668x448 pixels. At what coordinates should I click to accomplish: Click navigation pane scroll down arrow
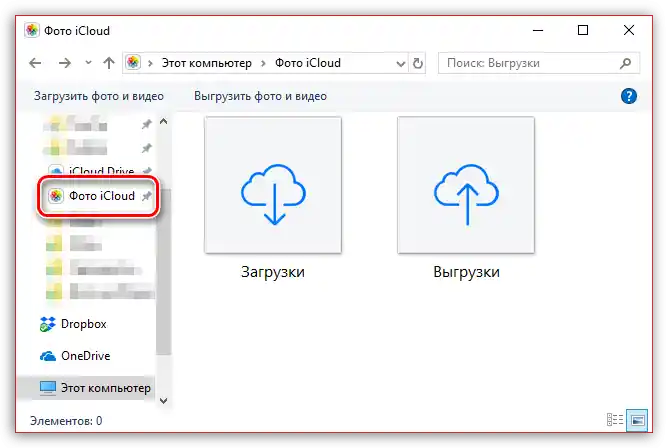pyautogui.click(x=164, y=401)
